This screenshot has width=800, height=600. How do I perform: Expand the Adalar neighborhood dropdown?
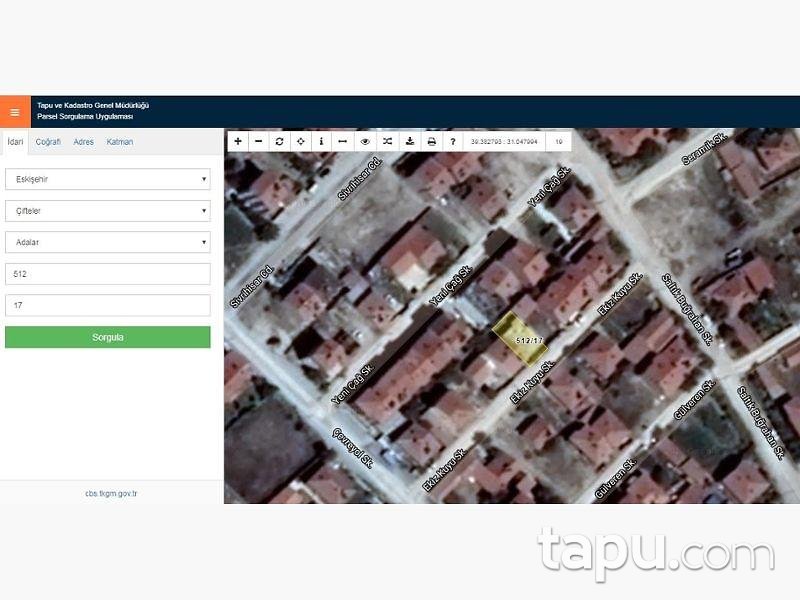[108, 242]
